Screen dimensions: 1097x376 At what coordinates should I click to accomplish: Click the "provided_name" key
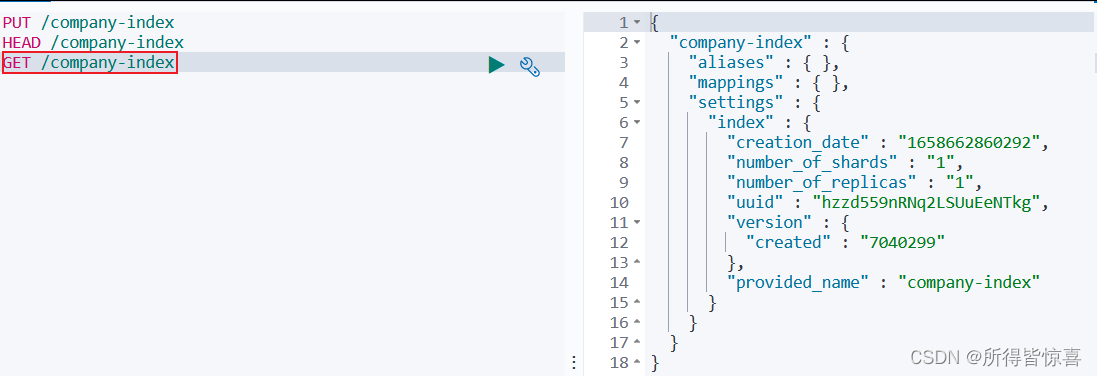pyautogui.click(x=799, y=283)
